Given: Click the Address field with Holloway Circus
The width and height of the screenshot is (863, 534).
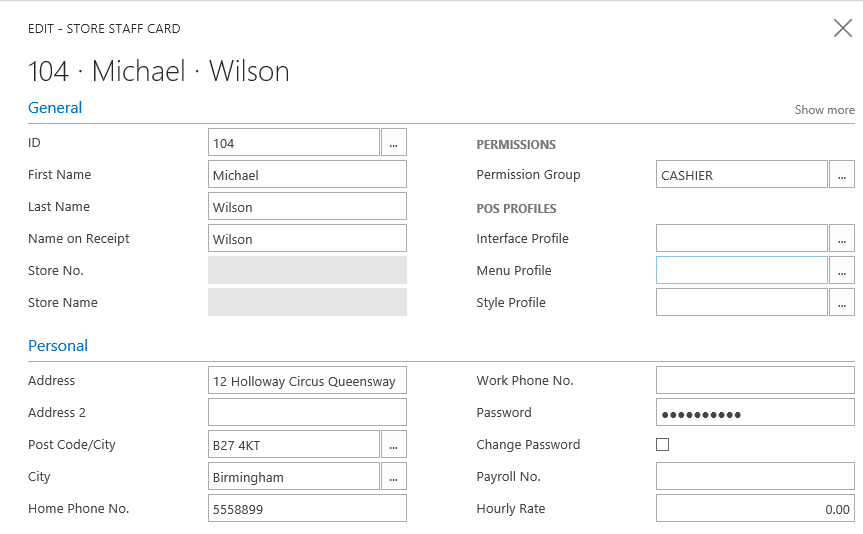Looking at the screenshot, I should pyautogui.click(x=307, y=381).
